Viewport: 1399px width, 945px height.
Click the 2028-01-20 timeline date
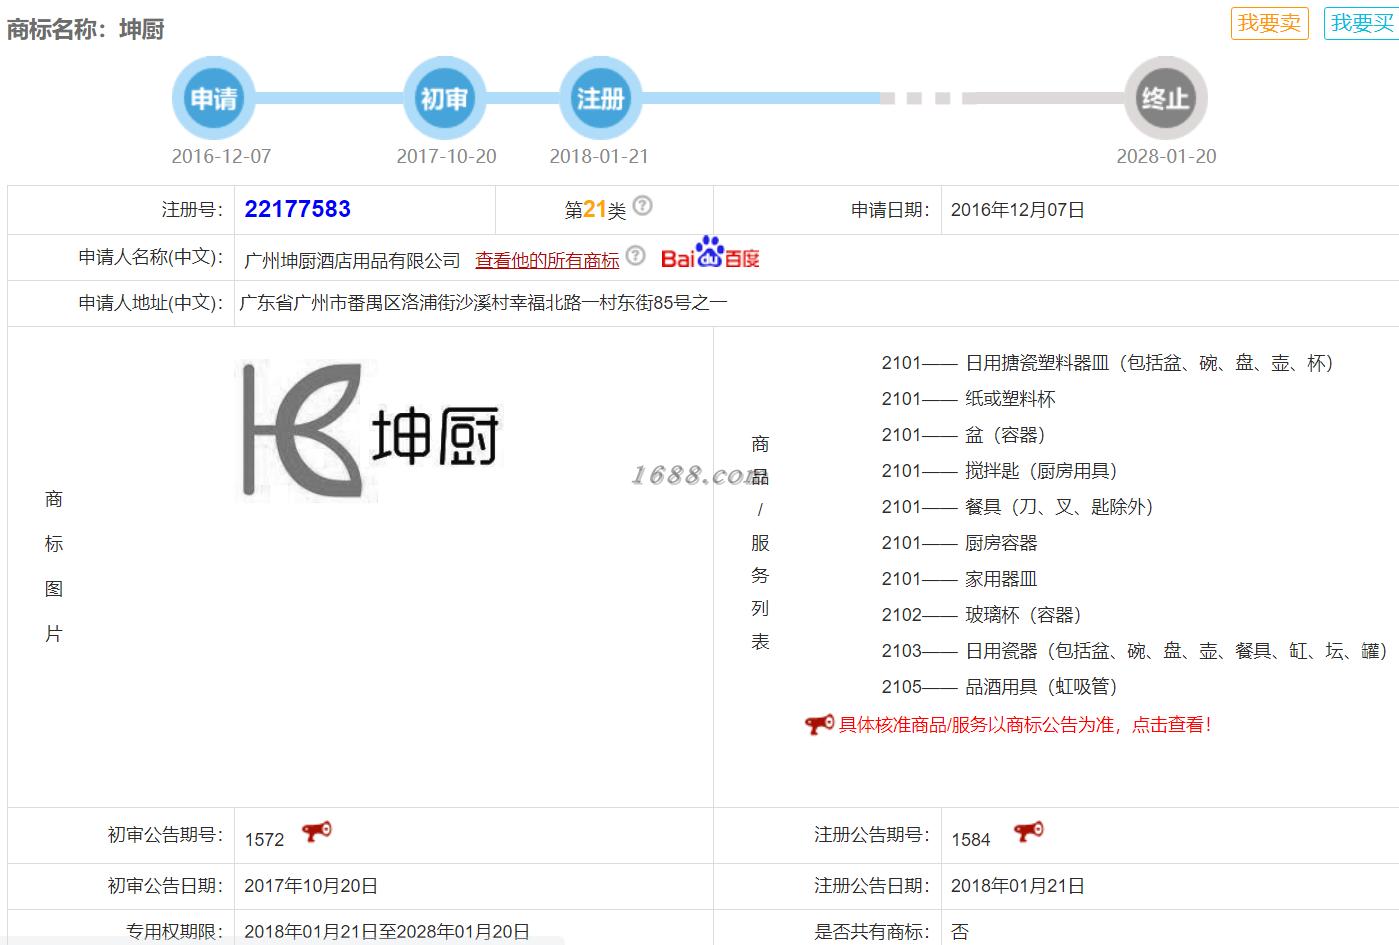pyautogui.click(x=1167, y=156)
